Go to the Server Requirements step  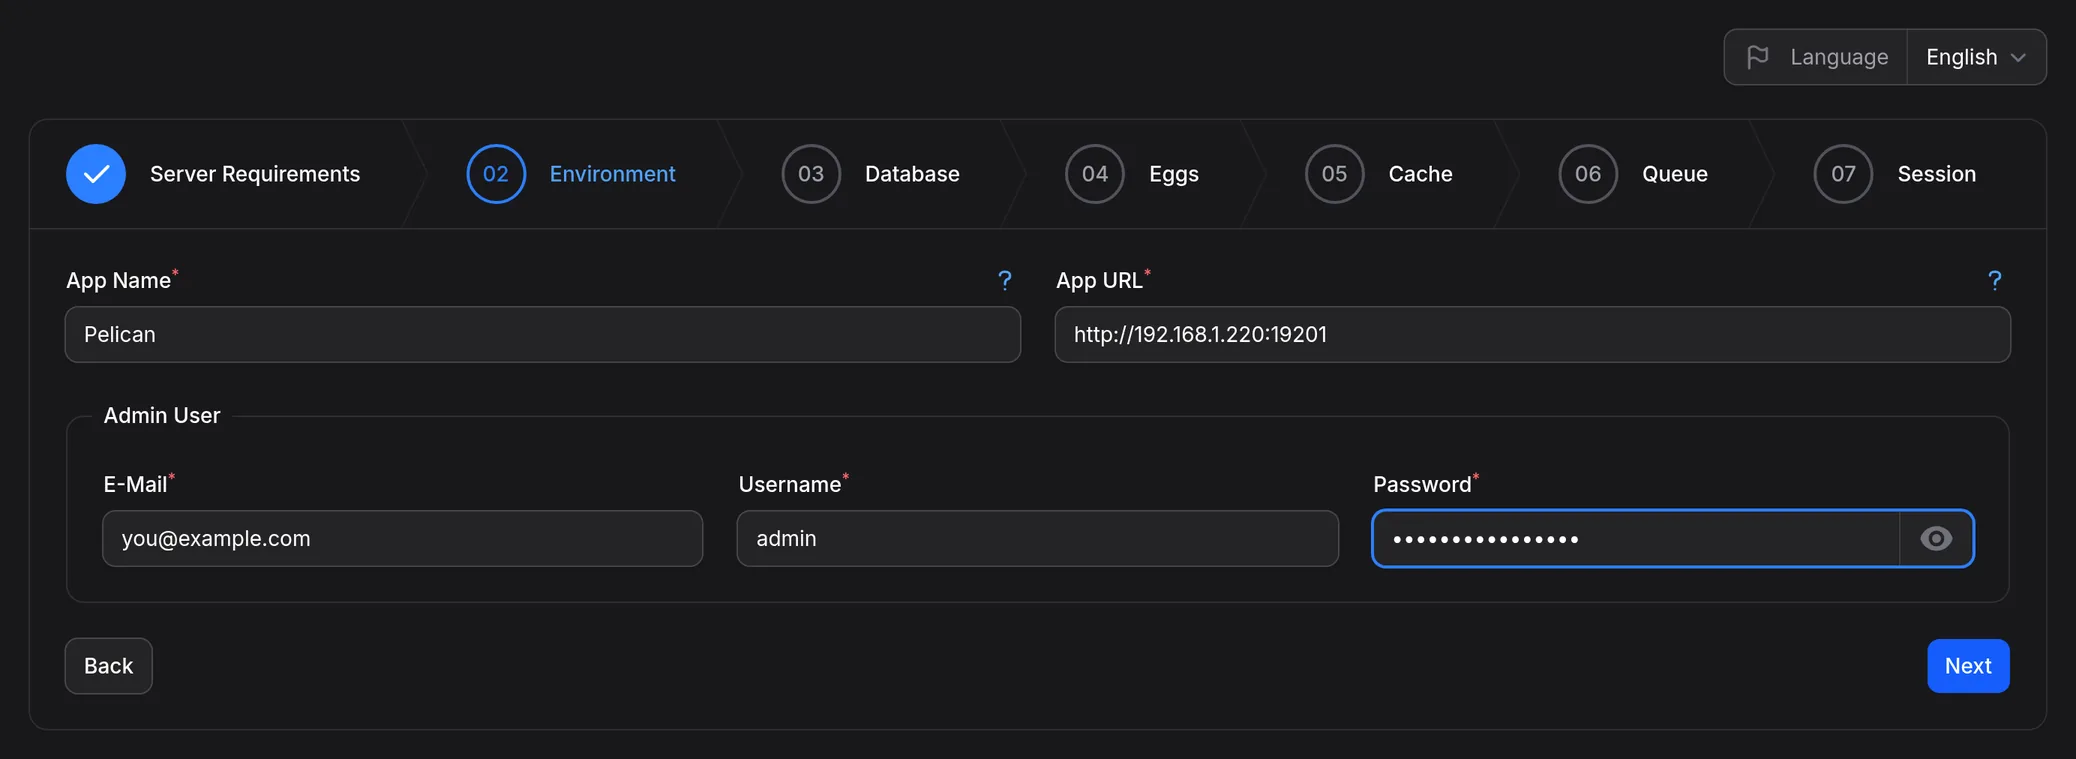[x=255, y=174]
